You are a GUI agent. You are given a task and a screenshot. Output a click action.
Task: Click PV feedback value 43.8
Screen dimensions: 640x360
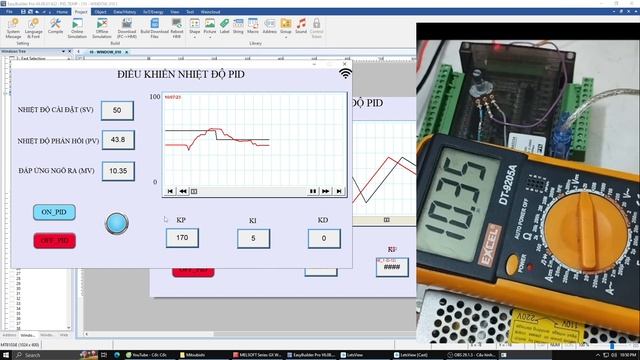click(118, 140)
